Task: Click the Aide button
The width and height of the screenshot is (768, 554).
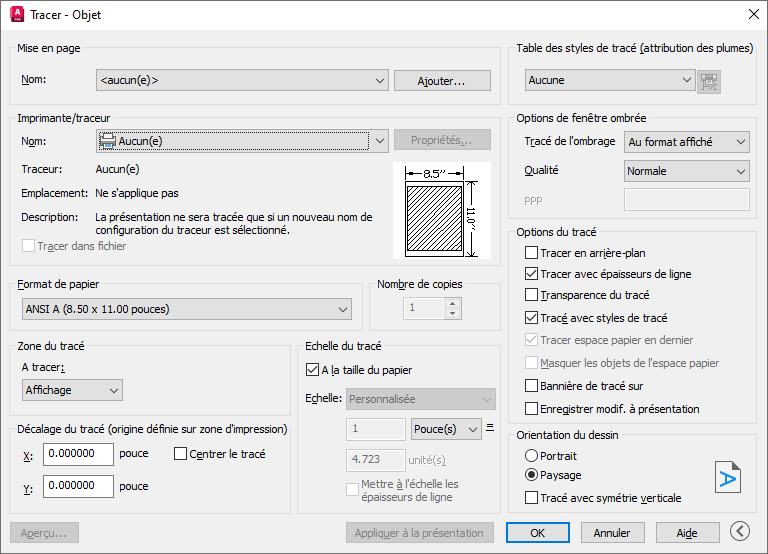Action: click(686, 533)
